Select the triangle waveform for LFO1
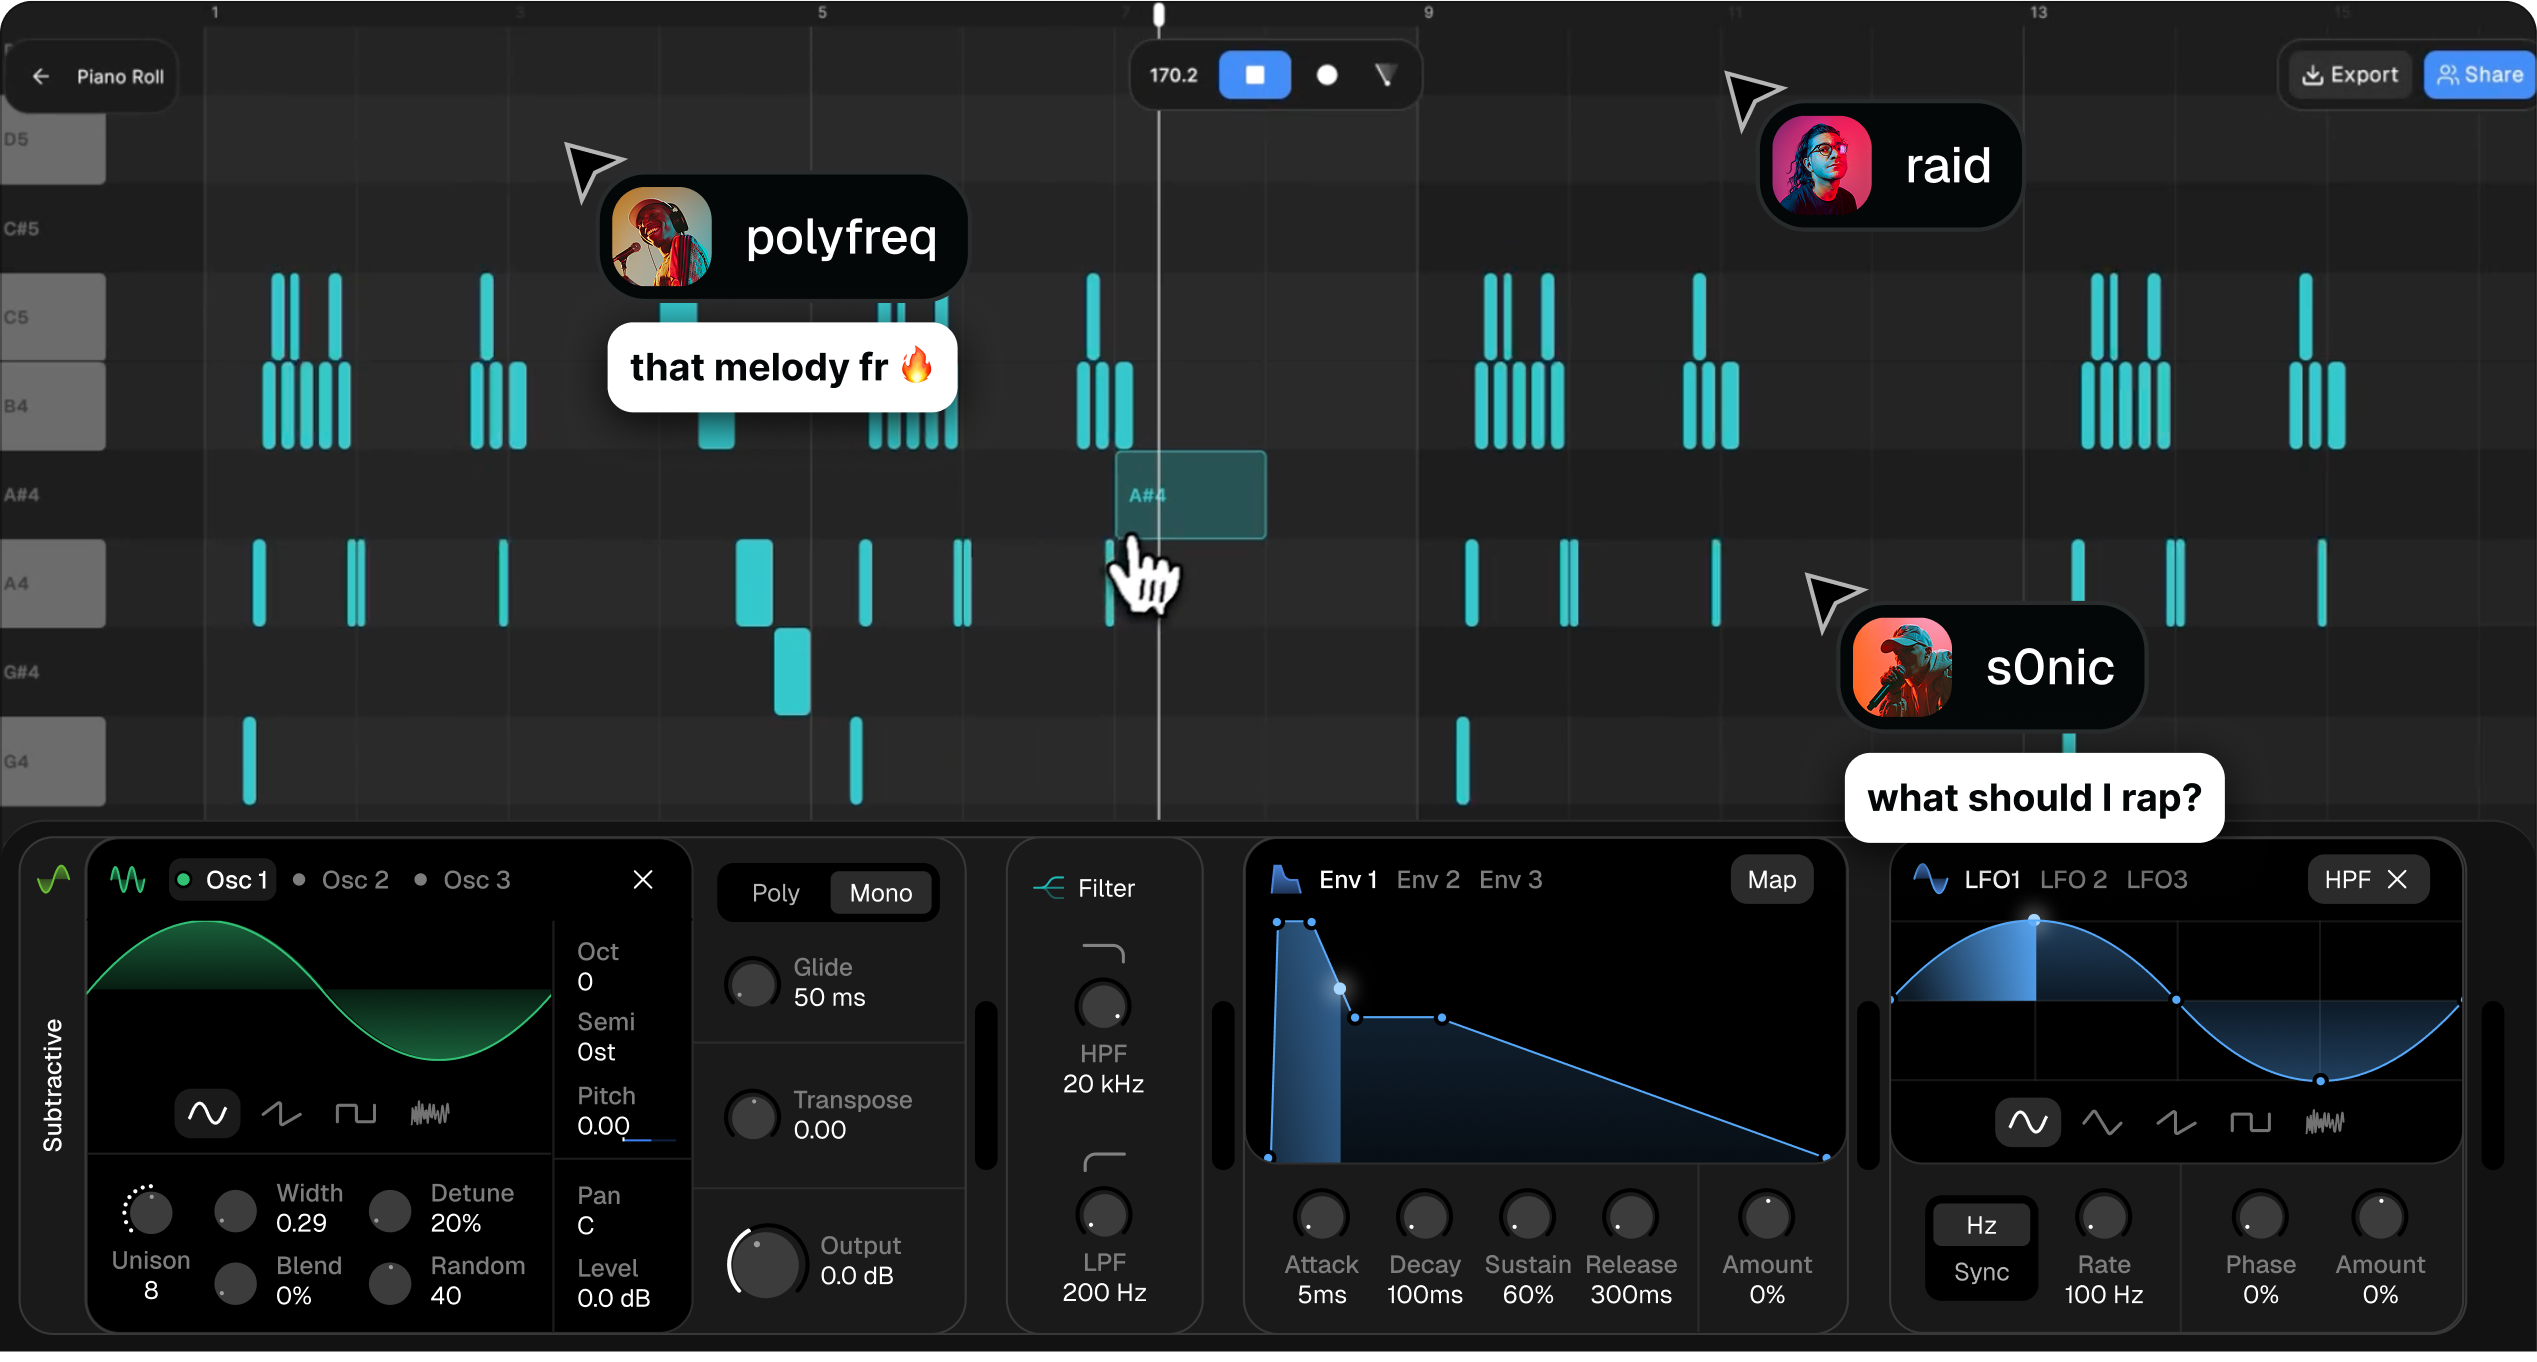 [2102, 1122]
